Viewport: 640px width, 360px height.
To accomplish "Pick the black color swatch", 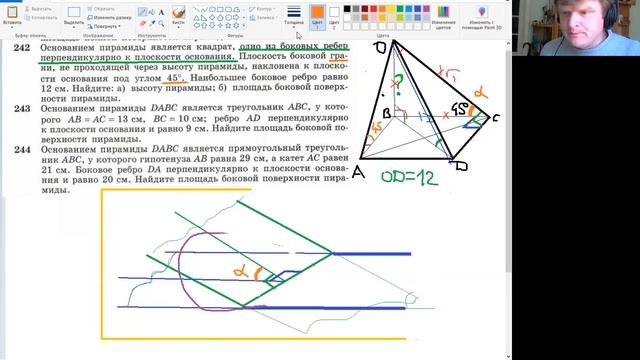I will [347, 9].
